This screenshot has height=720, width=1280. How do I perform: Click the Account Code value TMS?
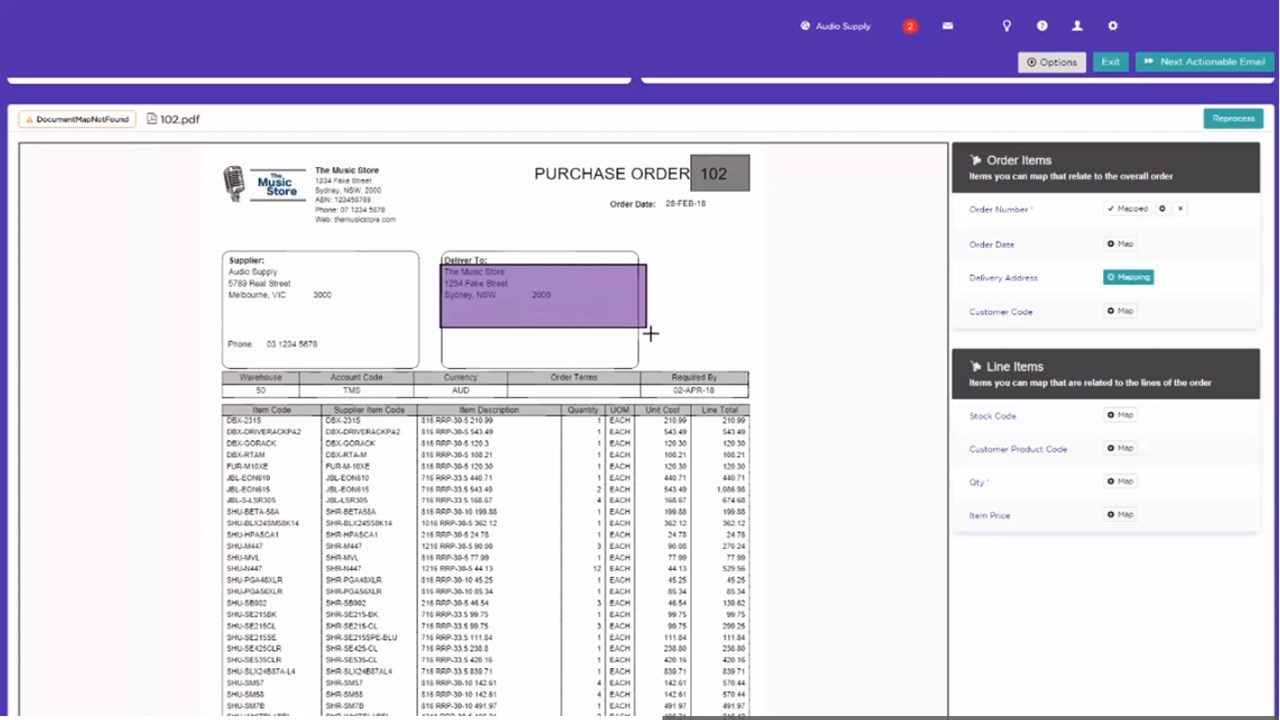click(x=351, y=390)
